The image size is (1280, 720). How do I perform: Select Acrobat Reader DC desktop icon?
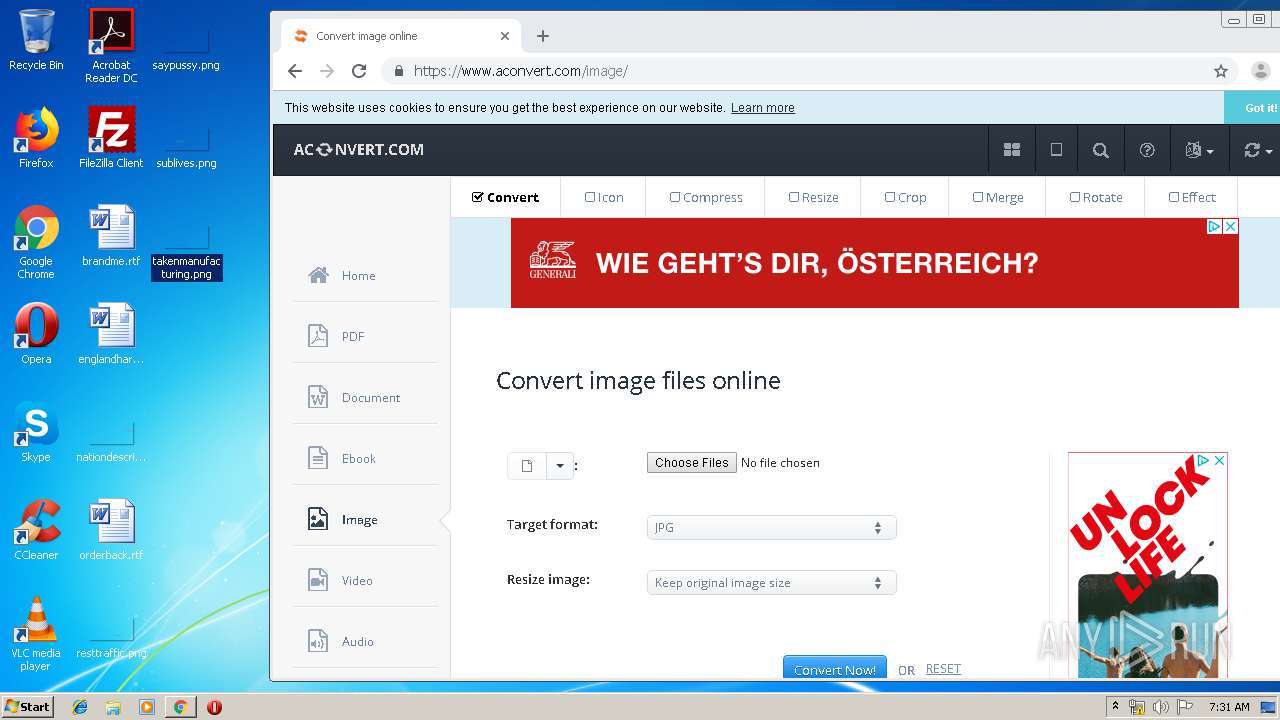(x=111, y=46)
